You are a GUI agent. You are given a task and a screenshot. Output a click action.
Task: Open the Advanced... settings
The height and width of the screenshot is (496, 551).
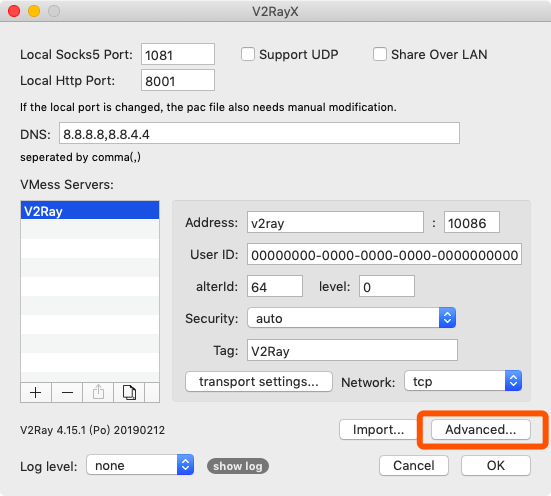coord(480,430)
